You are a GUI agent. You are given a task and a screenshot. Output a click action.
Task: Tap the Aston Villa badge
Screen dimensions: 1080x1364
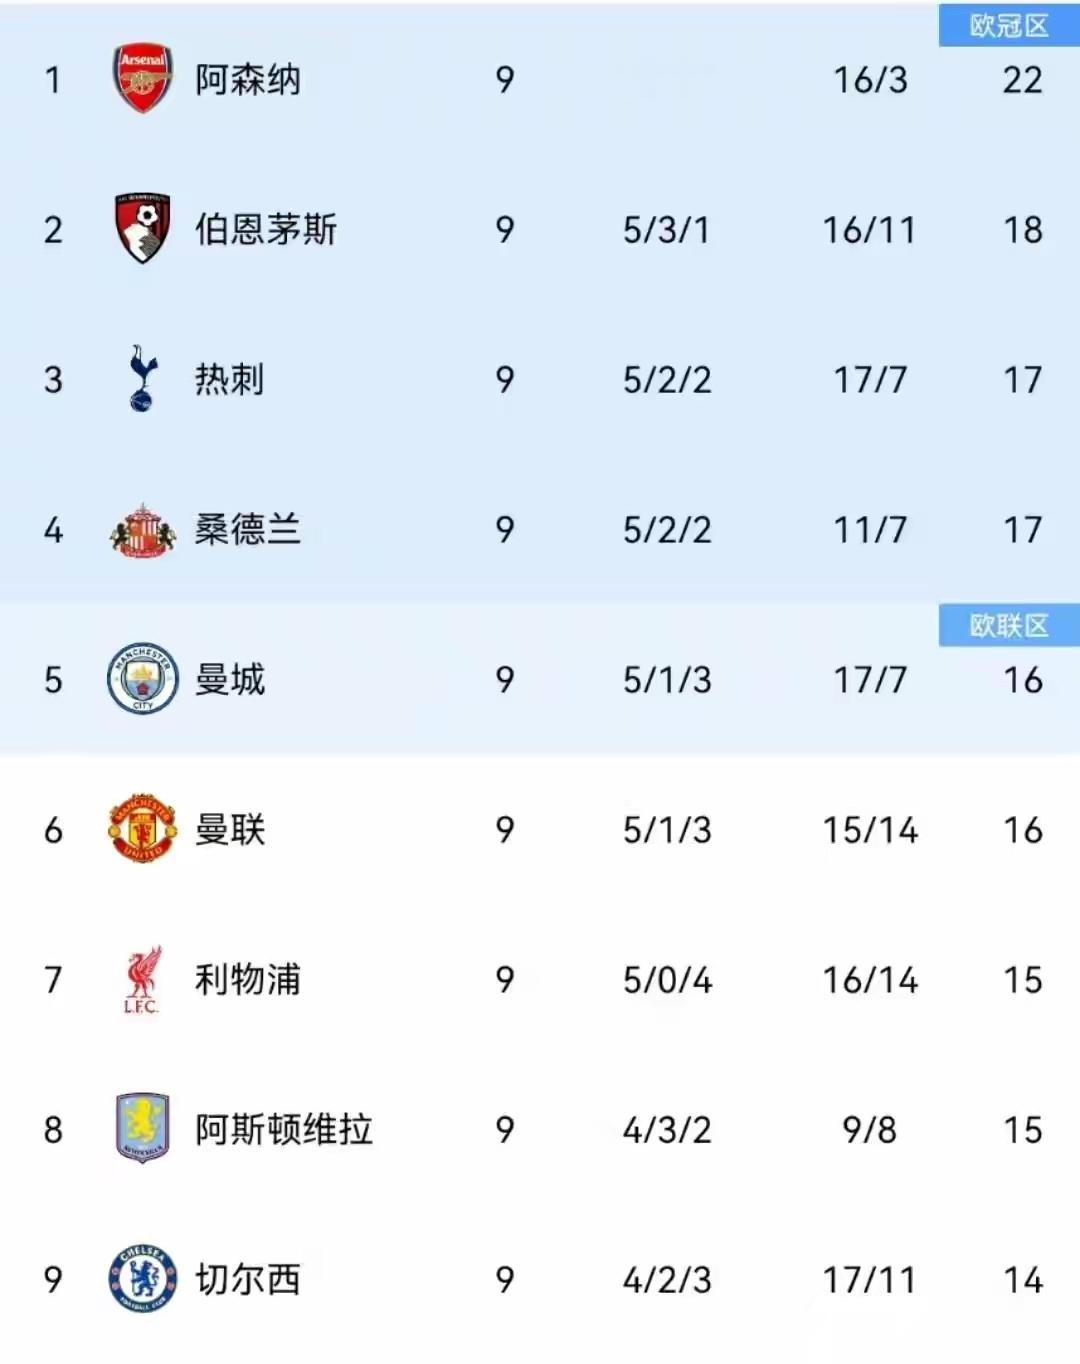(143, 1128)
